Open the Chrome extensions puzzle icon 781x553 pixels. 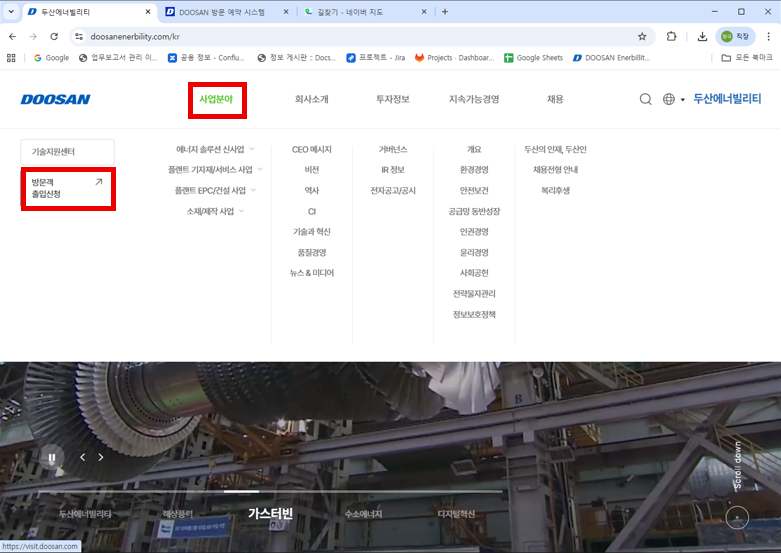672,36
